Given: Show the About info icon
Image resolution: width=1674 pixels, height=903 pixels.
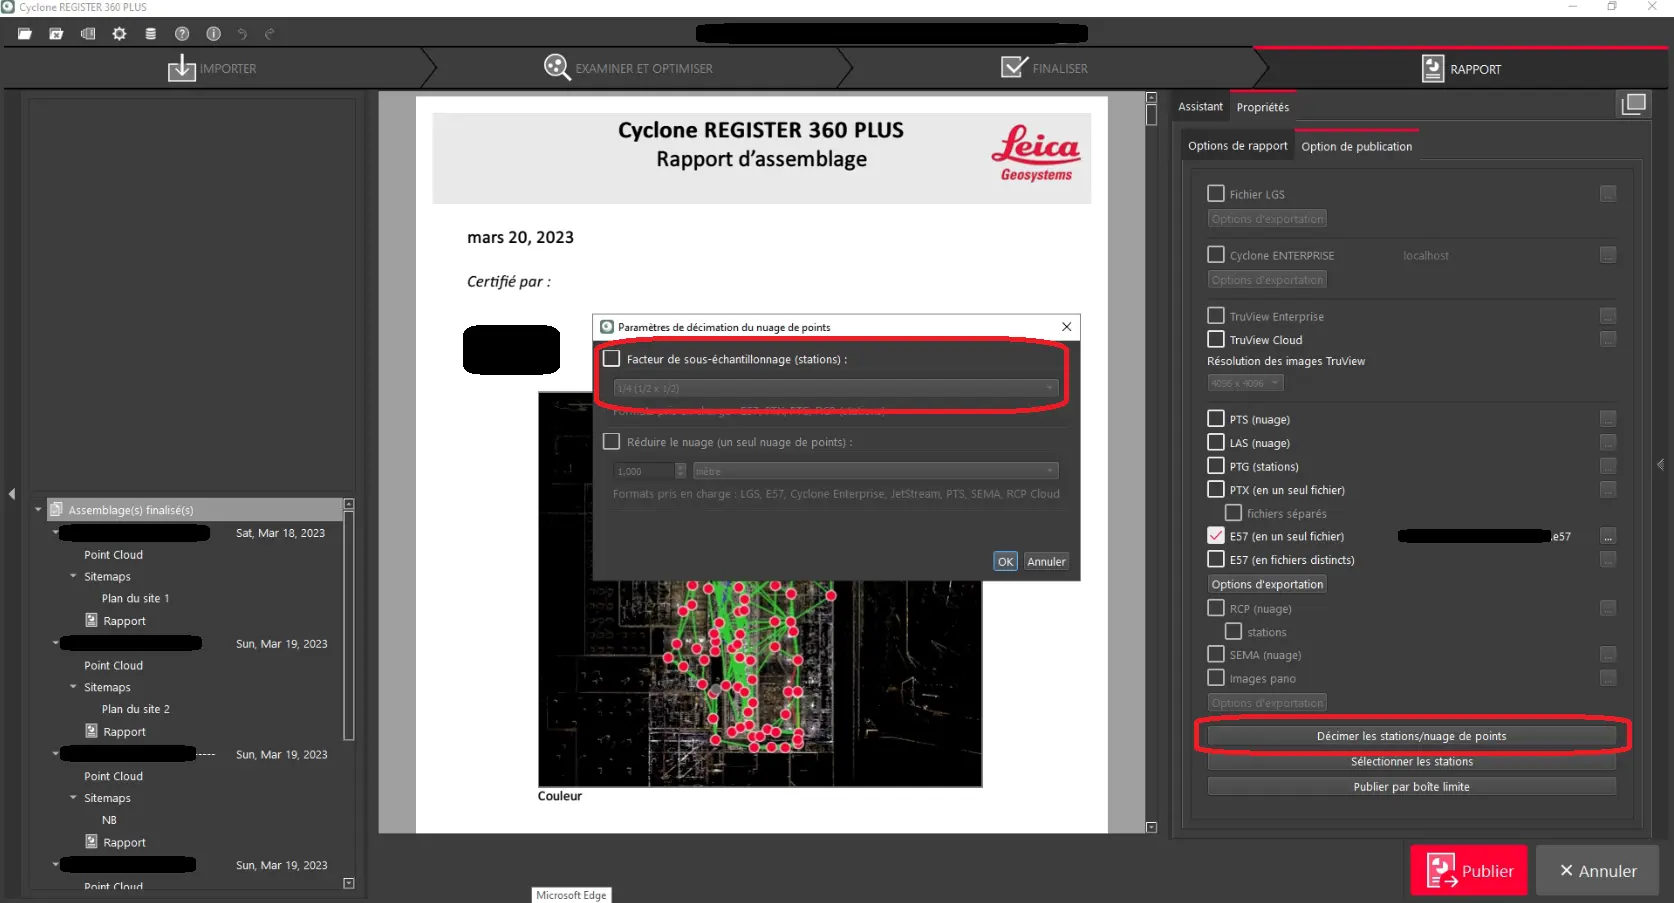Looking at the screenshot, I should [213, 34].
